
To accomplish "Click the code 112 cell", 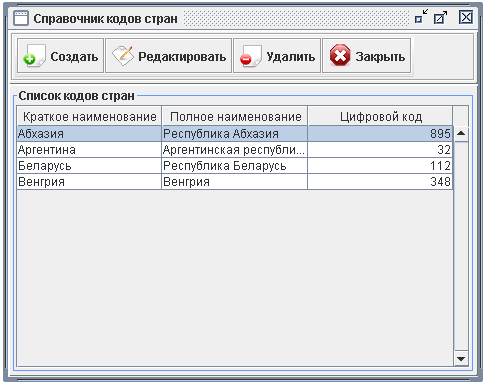I will click(380, 166).
